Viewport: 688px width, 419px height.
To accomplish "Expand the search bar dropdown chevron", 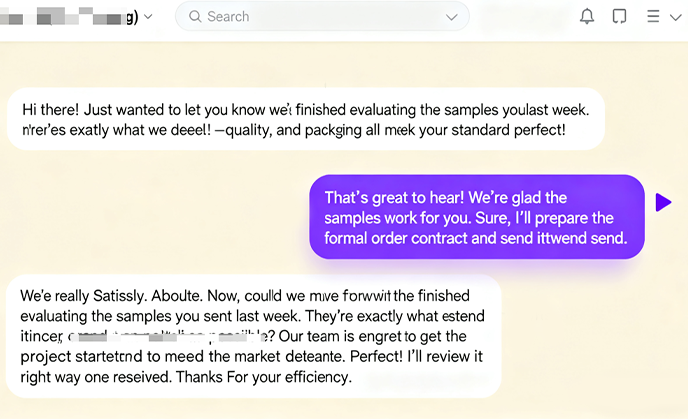I will (x=452, y=18).
